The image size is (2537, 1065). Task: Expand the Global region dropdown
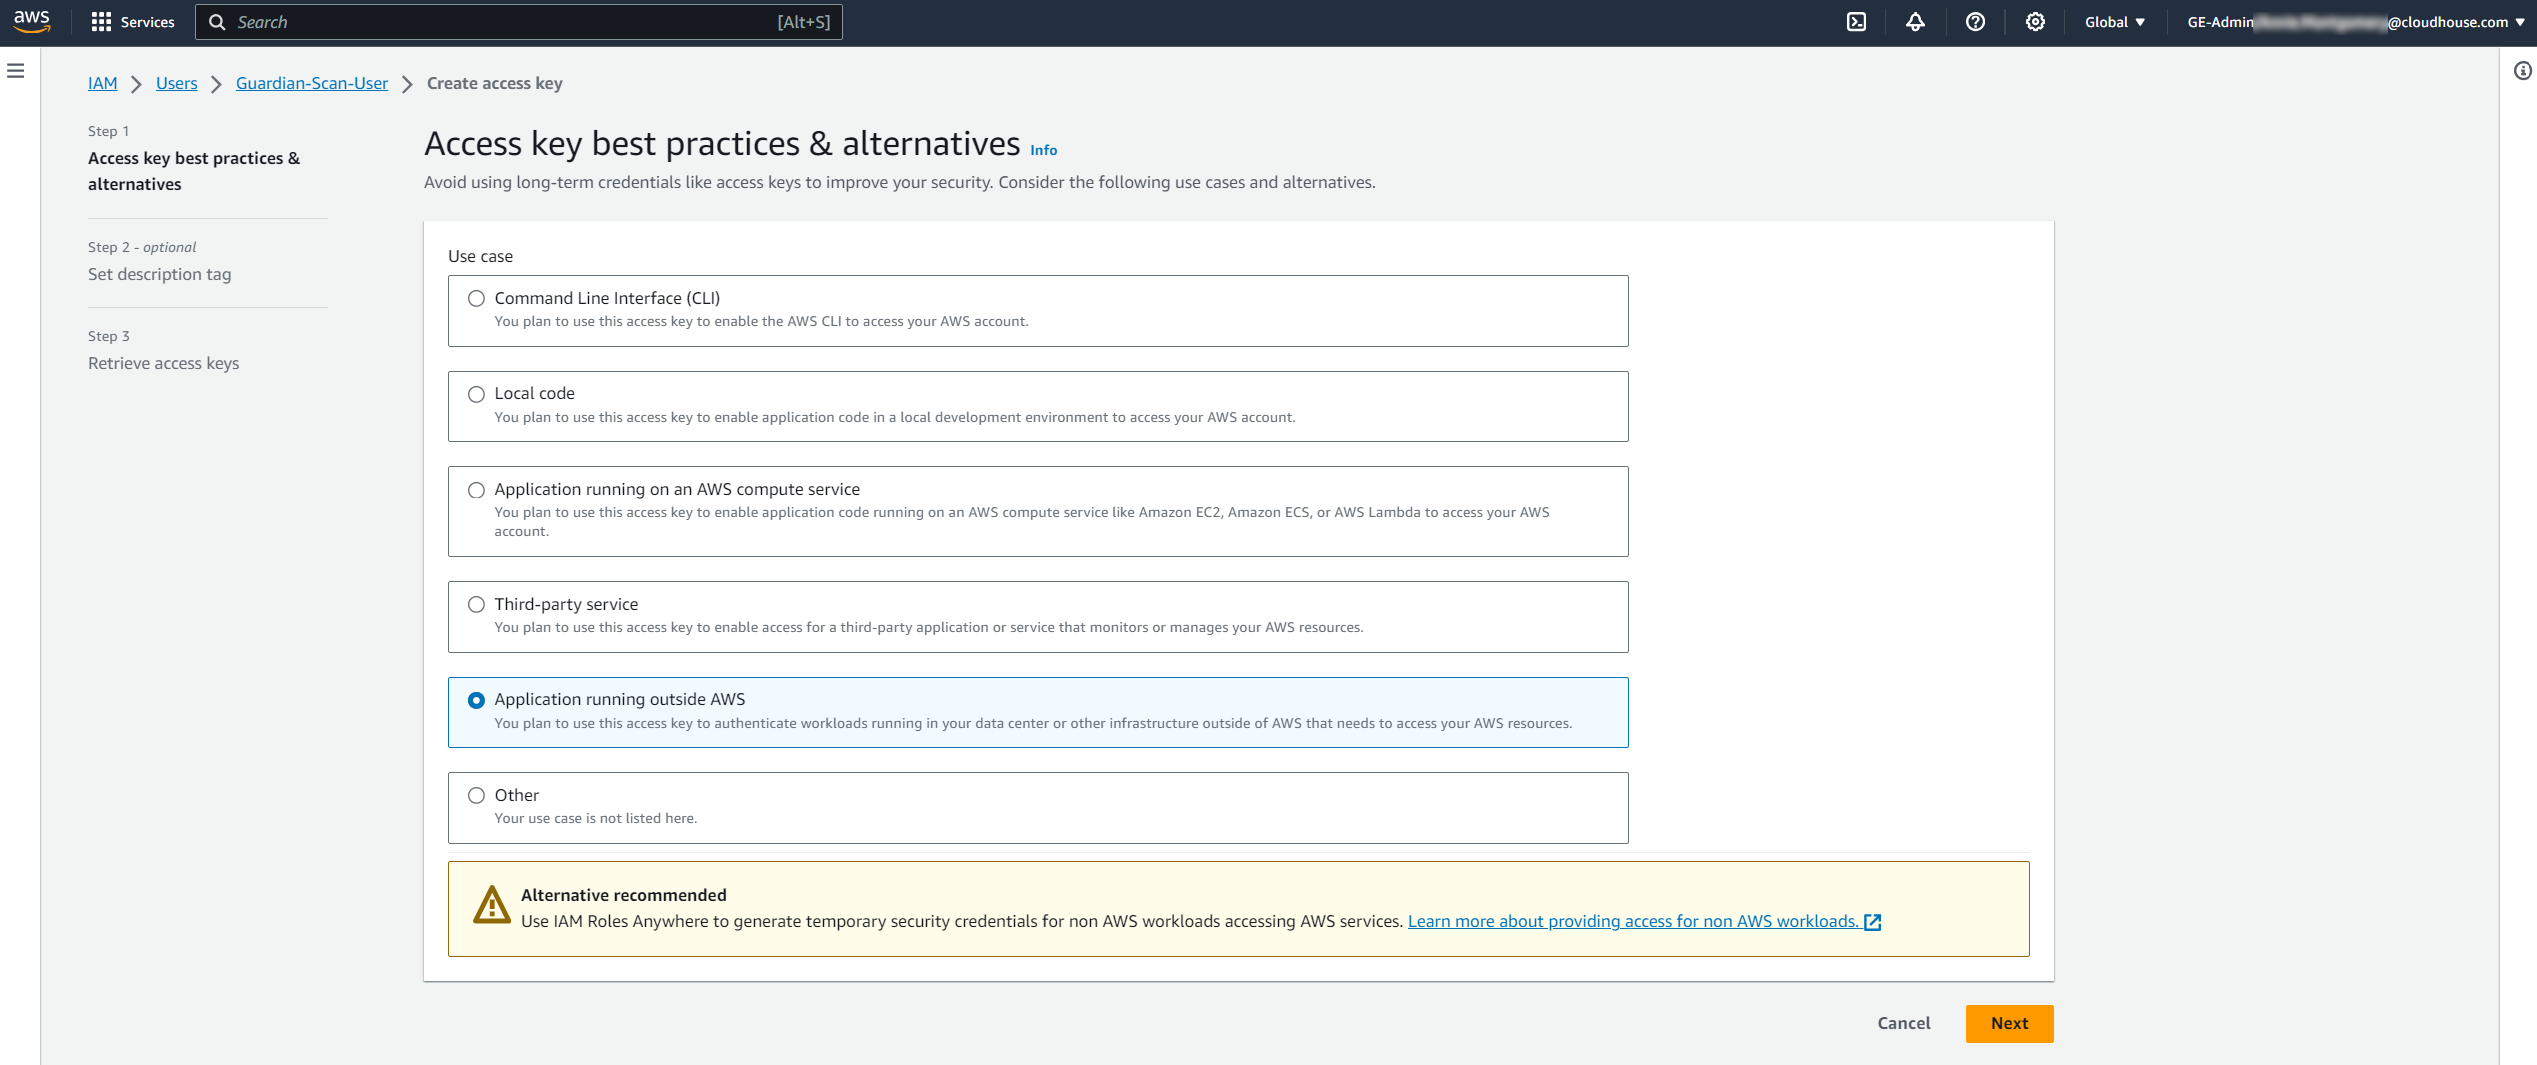(2114, 22)
